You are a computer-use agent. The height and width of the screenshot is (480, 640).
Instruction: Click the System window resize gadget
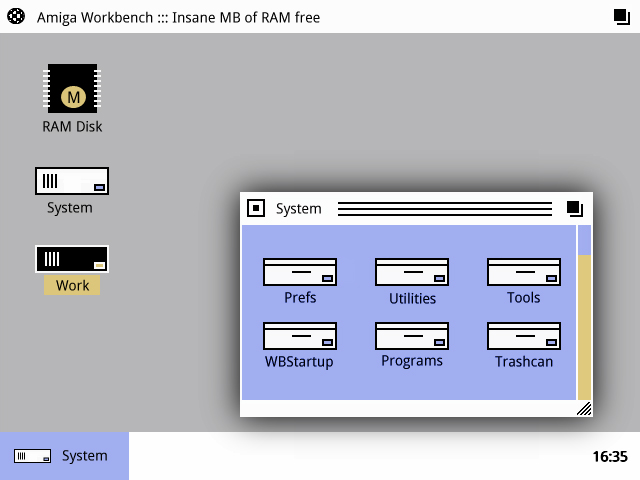pyautogui.click(x=584, y=409)
